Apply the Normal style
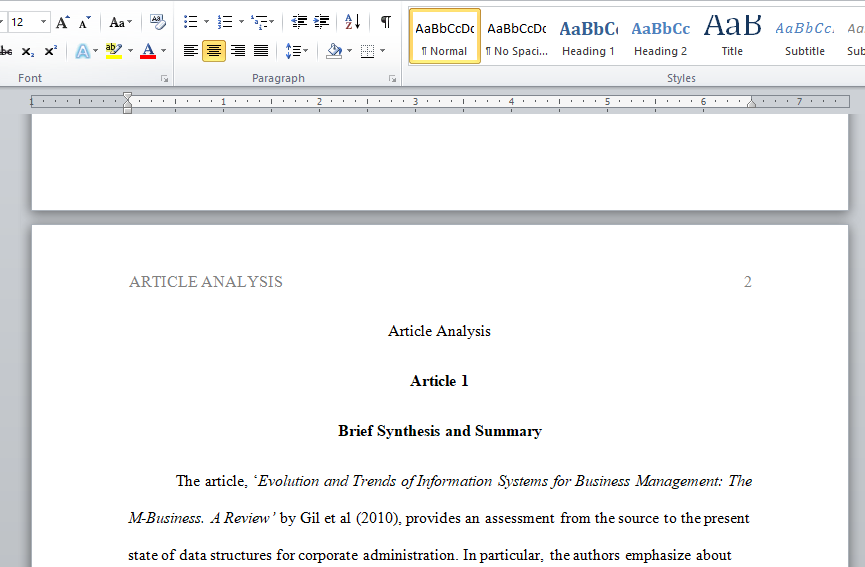Screen dimensions: 865x567 pos(445,36)
